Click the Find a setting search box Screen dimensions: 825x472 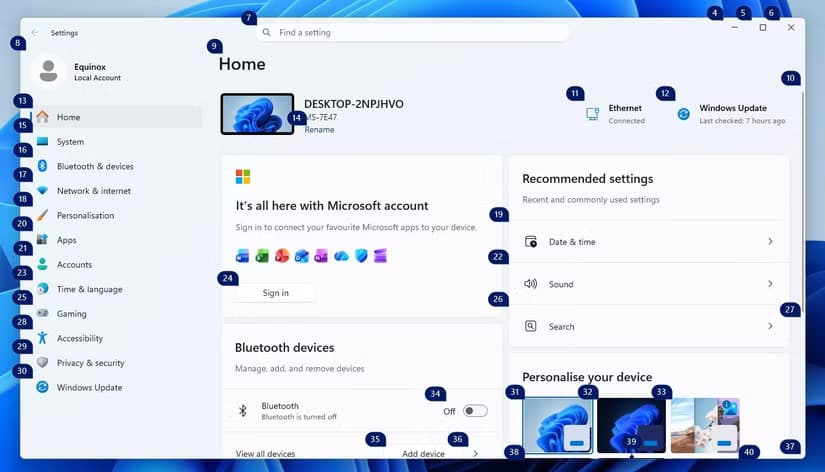point(412,32)
